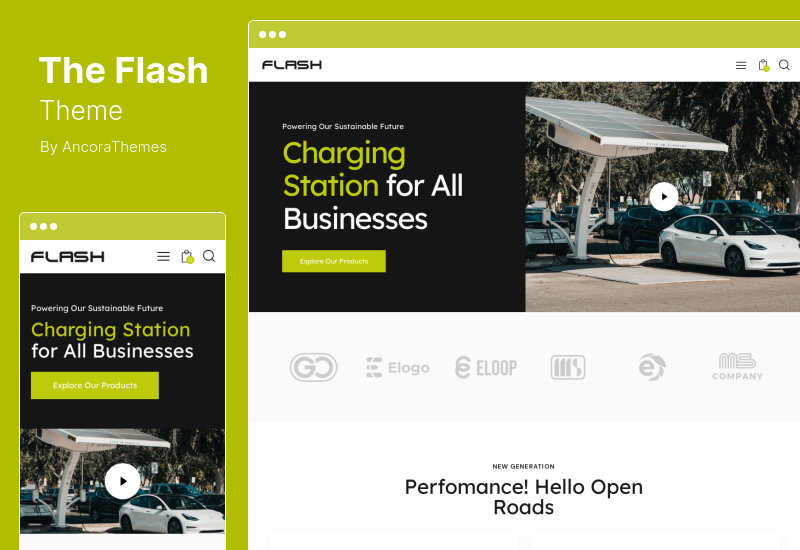The height and width of the screenshot is (550, 800).
Task: Click Explore Our Products button in mobile preview
Action: pos(95,385)
